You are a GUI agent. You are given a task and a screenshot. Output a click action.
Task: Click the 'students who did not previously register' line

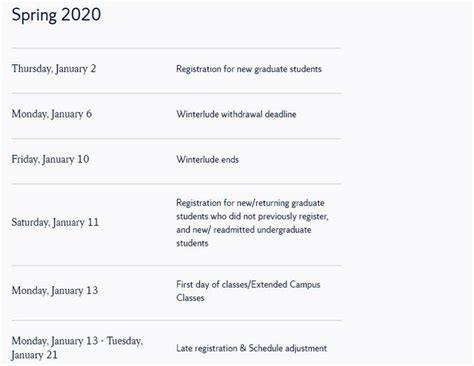(x=252, y=216)
